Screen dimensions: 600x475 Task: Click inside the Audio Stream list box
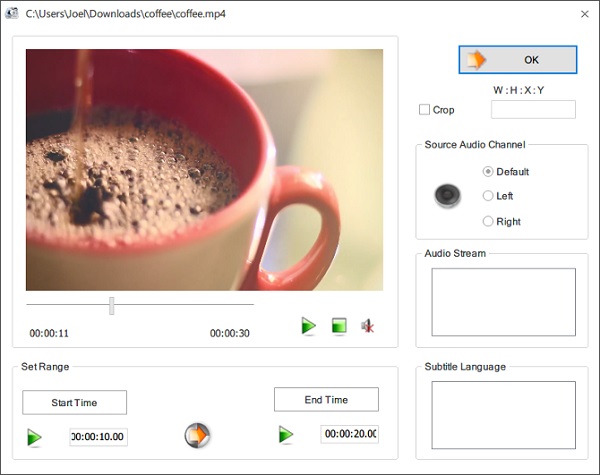pos(504,302)
